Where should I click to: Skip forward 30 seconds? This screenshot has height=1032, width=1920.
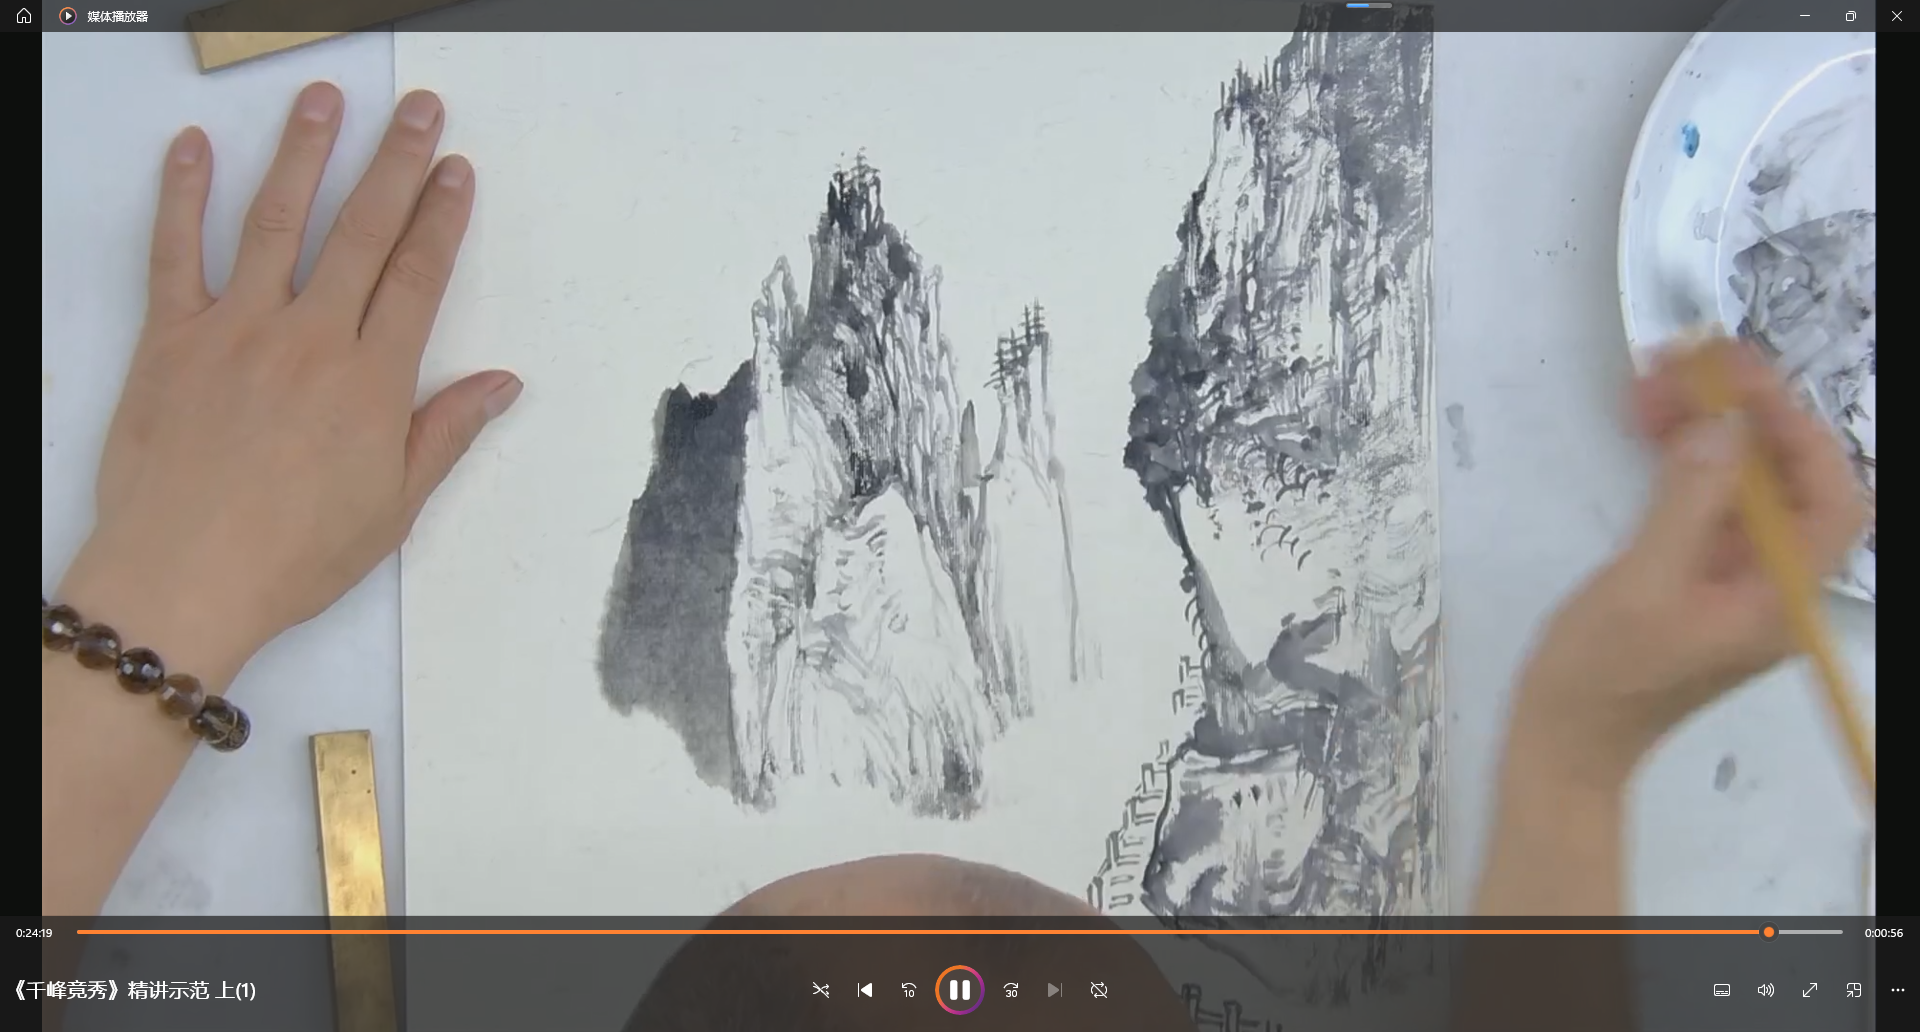tap(1011, 990)
